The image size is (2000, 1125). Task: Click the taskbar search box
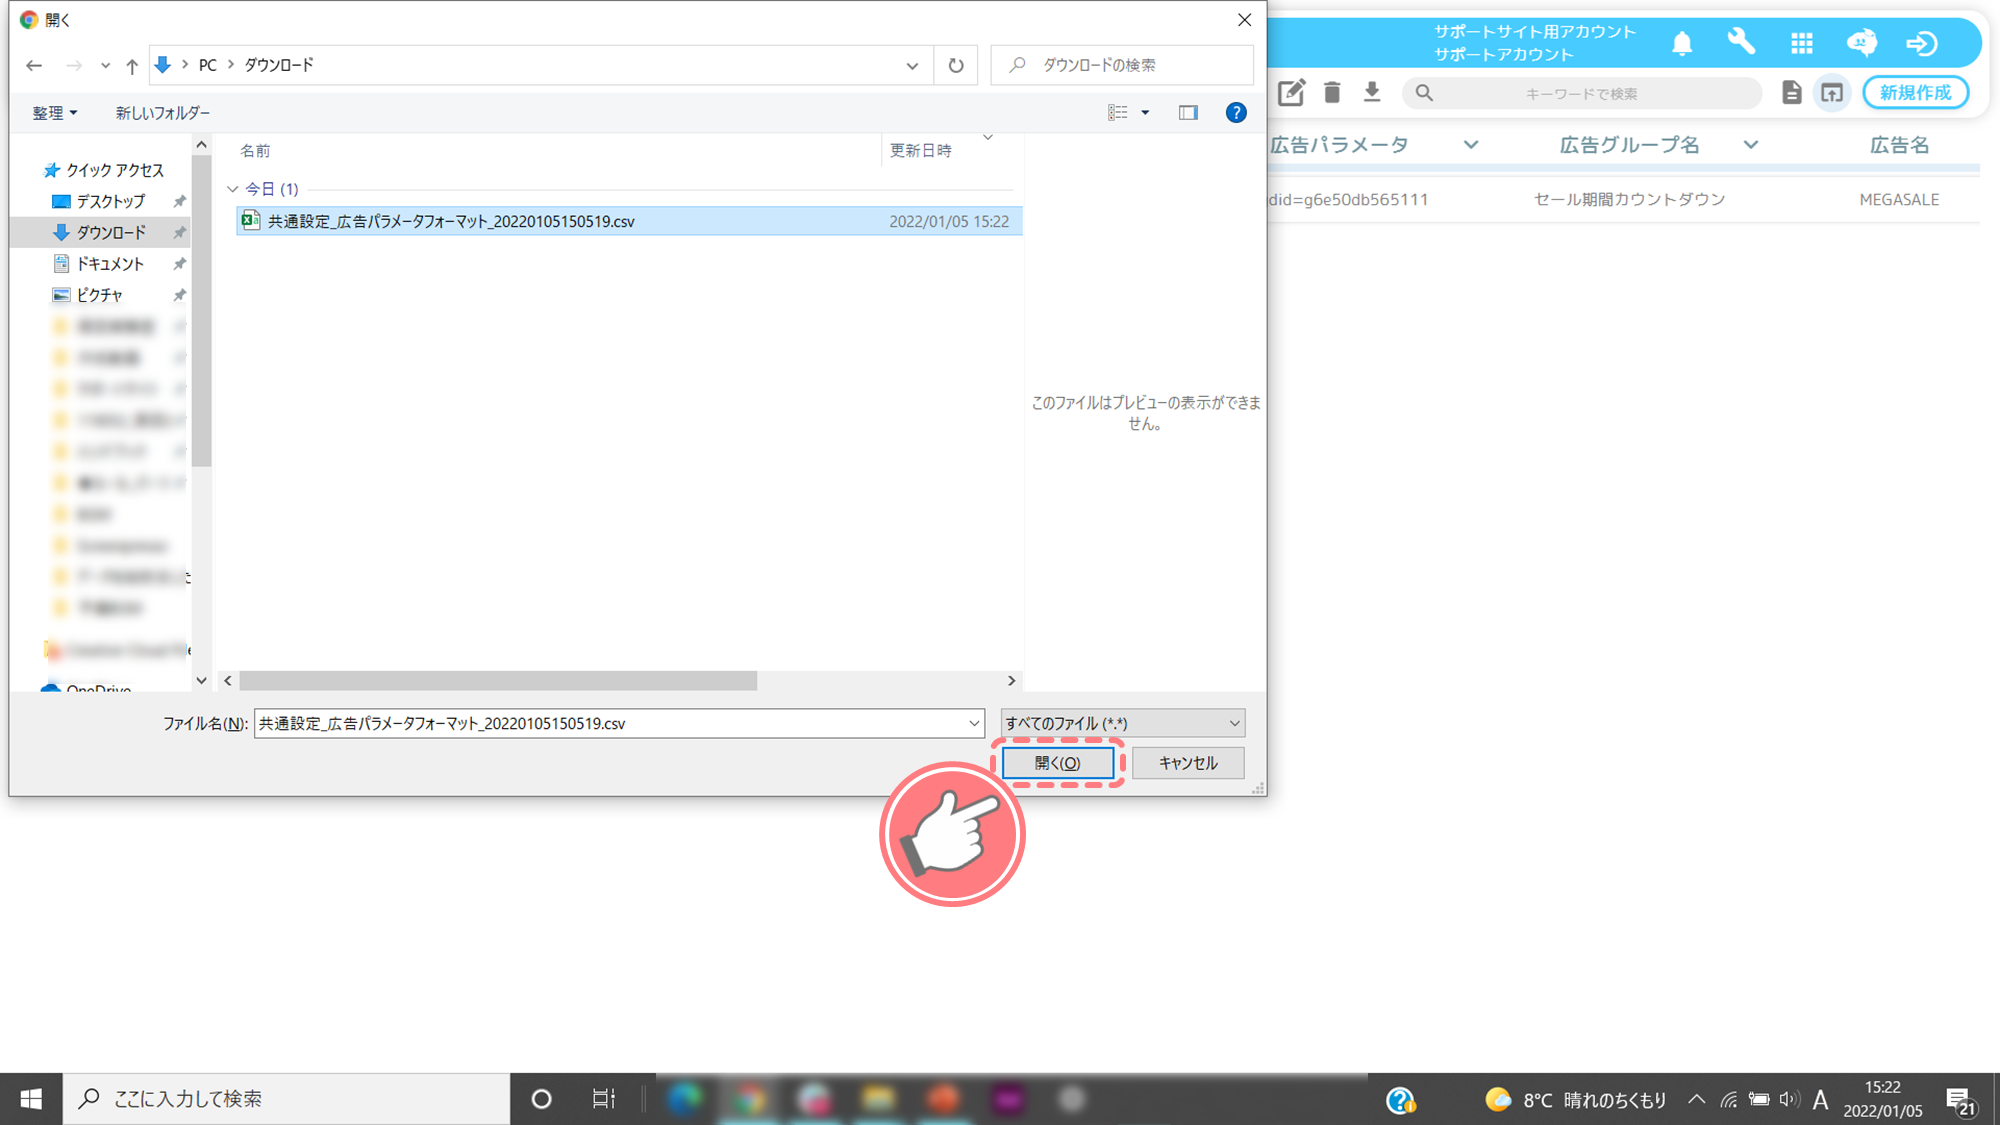(x=287, y=1099)
